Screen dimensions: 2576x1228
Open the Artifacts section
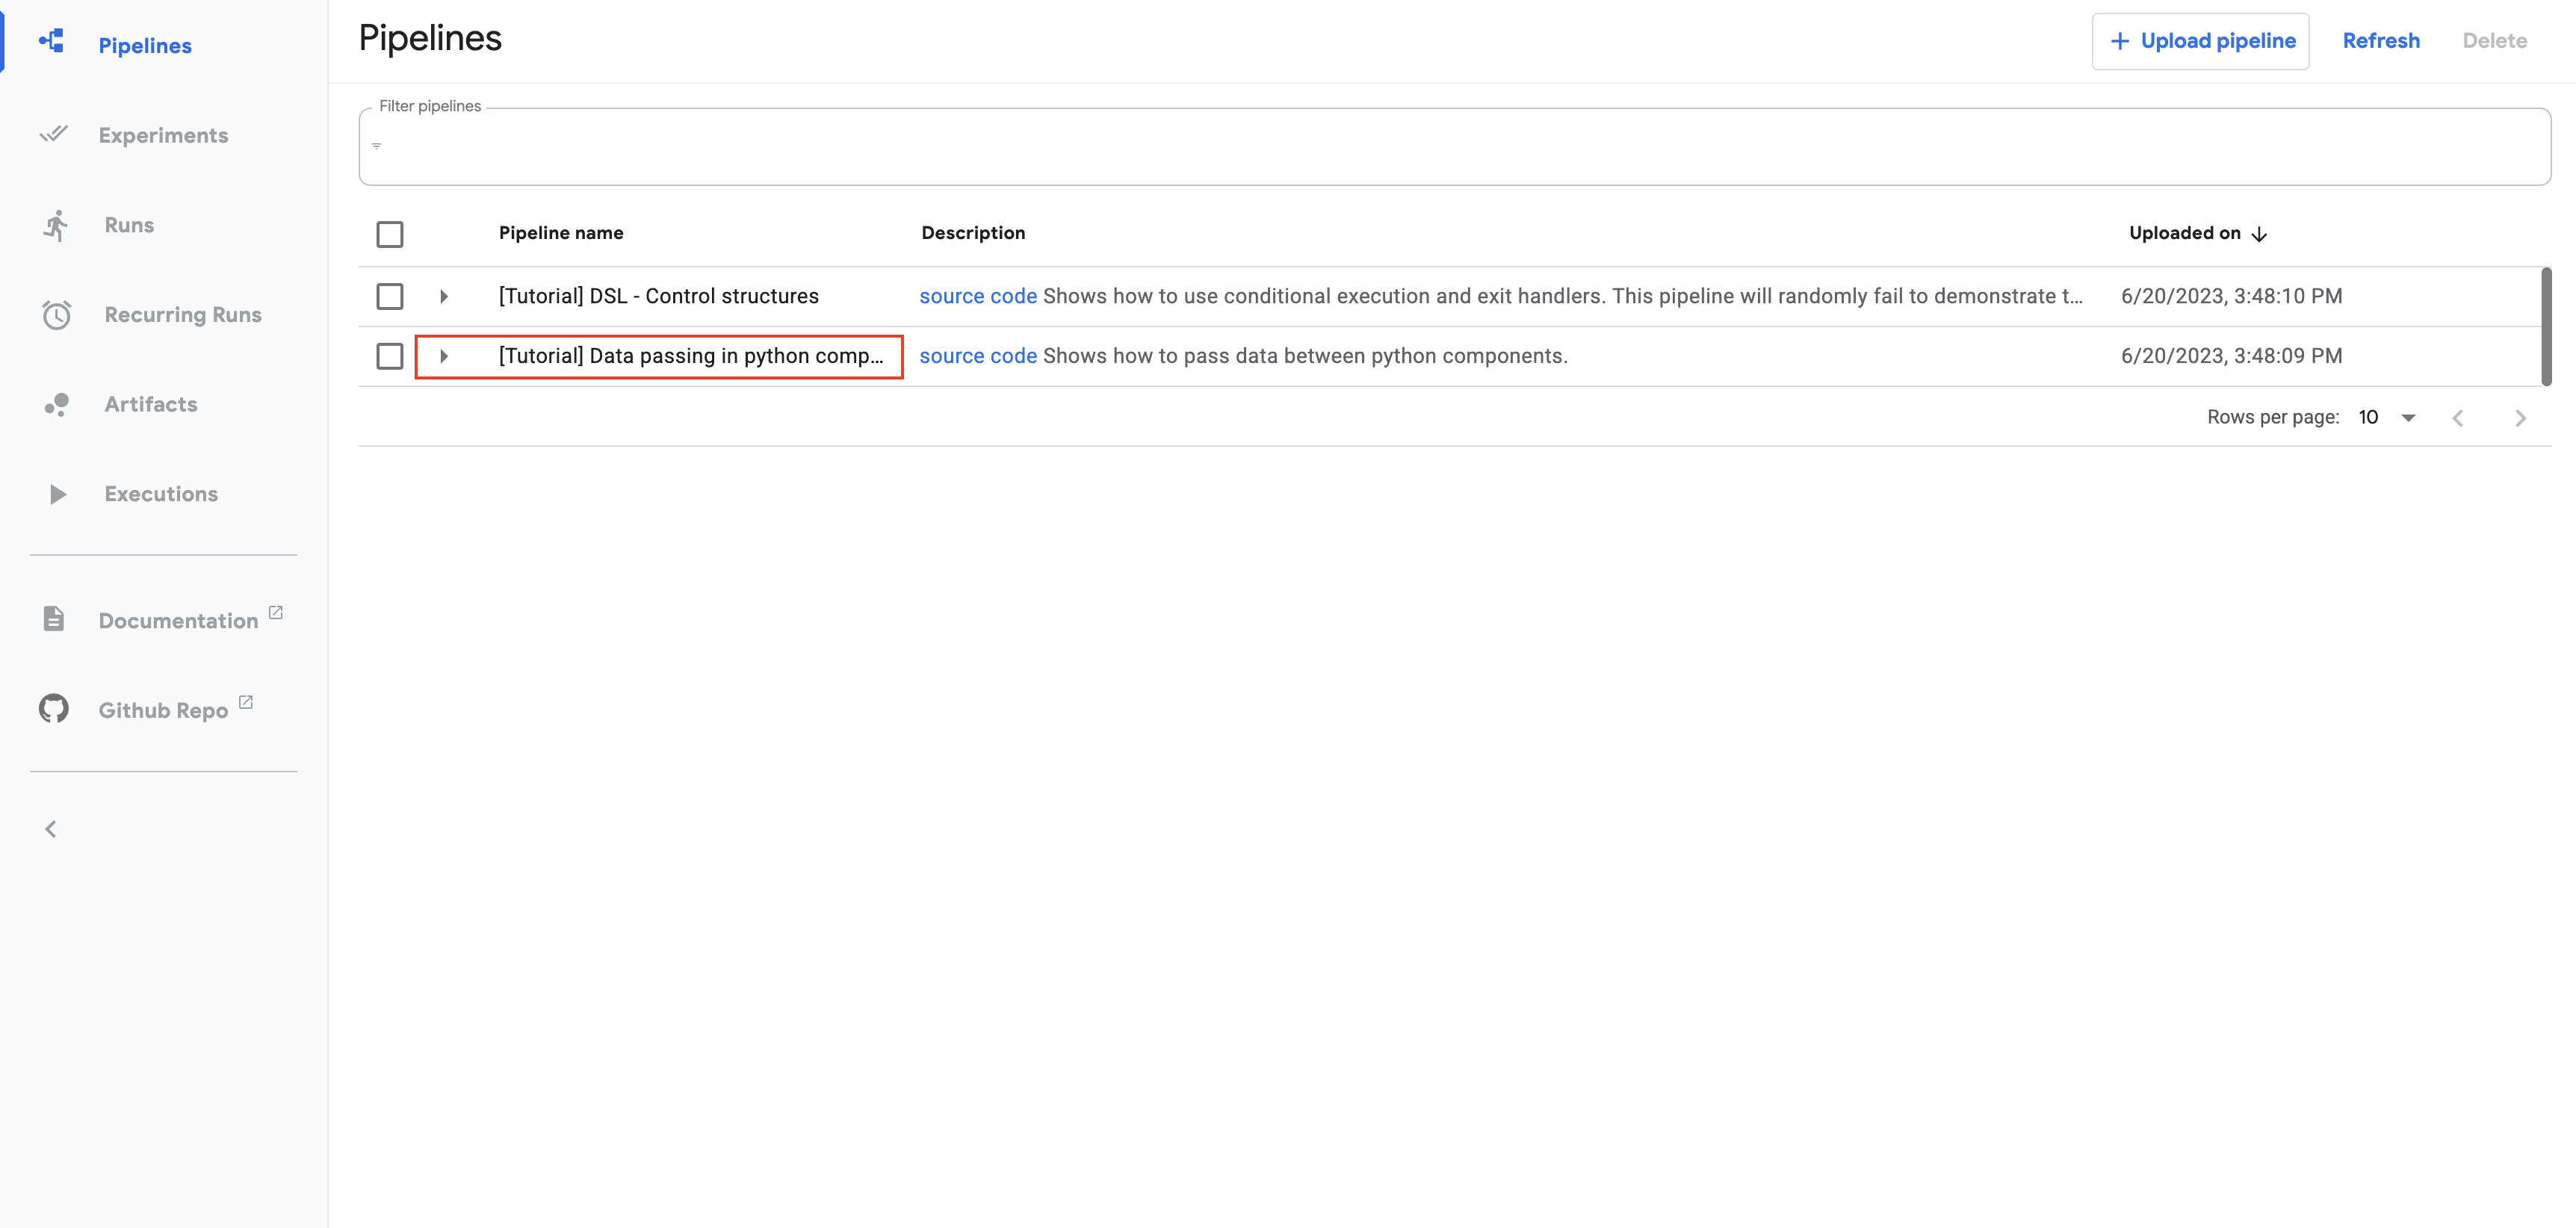point(151,404)
